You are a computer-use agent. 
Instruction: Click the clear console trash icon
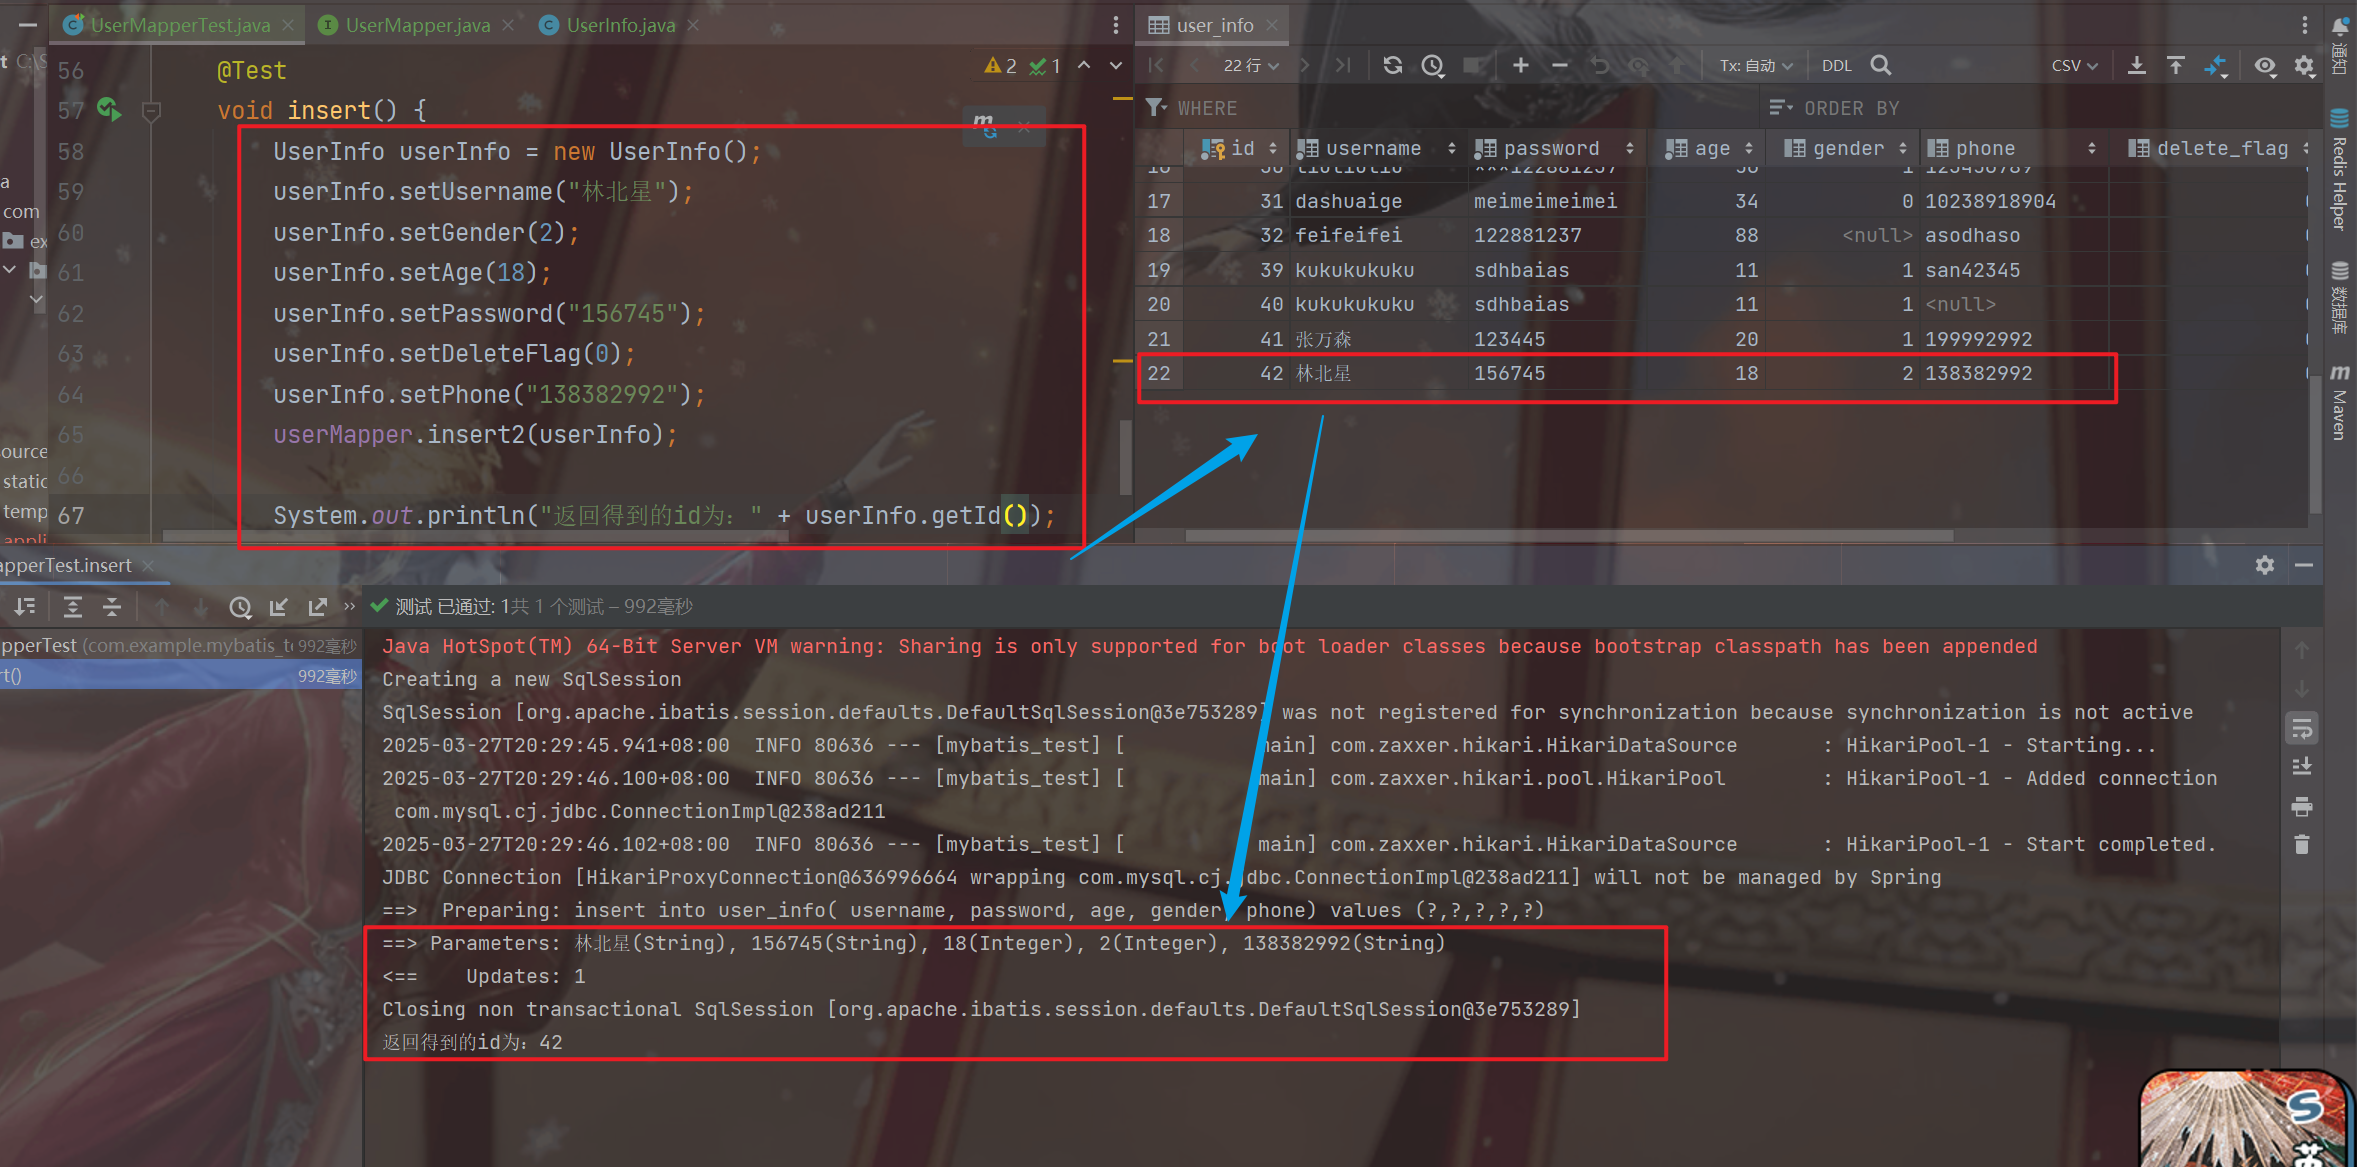[2302, 845]
